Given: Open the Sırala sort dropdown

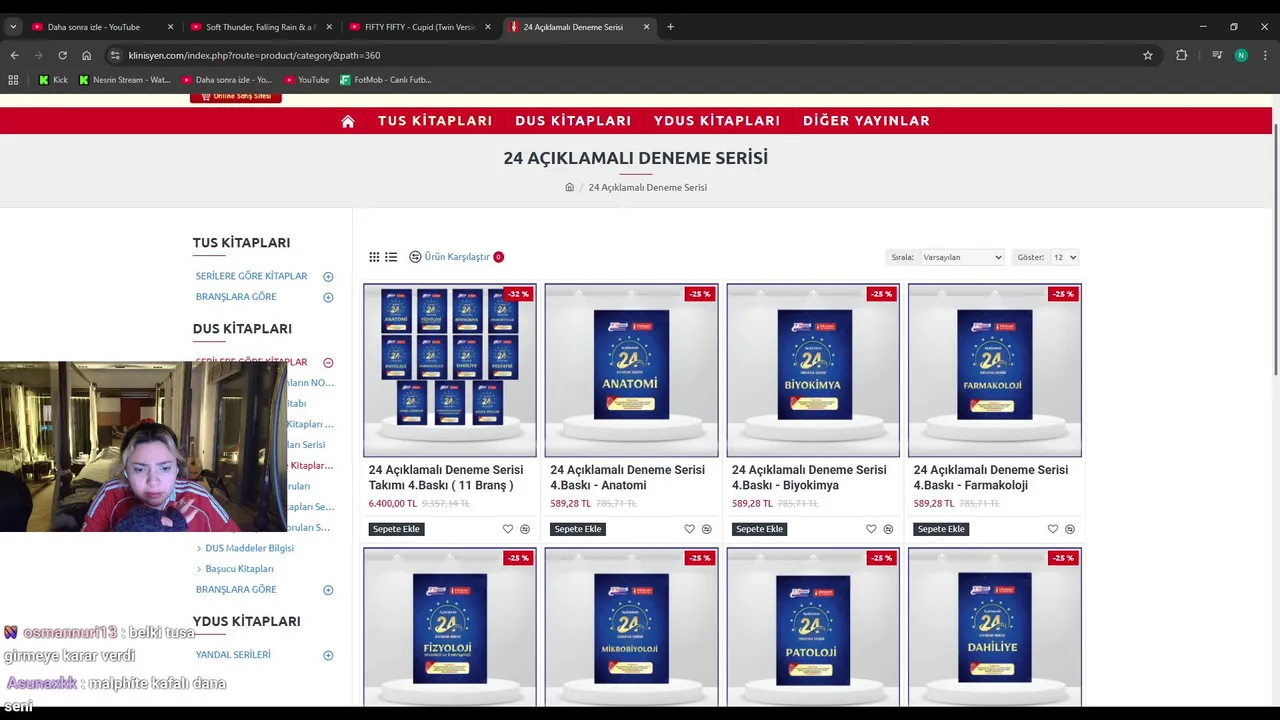Looking at the screenshot, I should click(962, 257).
